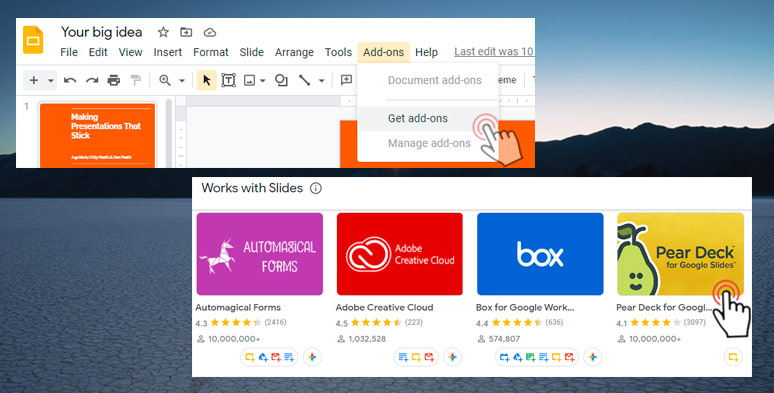774x393 pixels.
Task: Choose Manage add-ons menu entry
Action: click(428, 143)
